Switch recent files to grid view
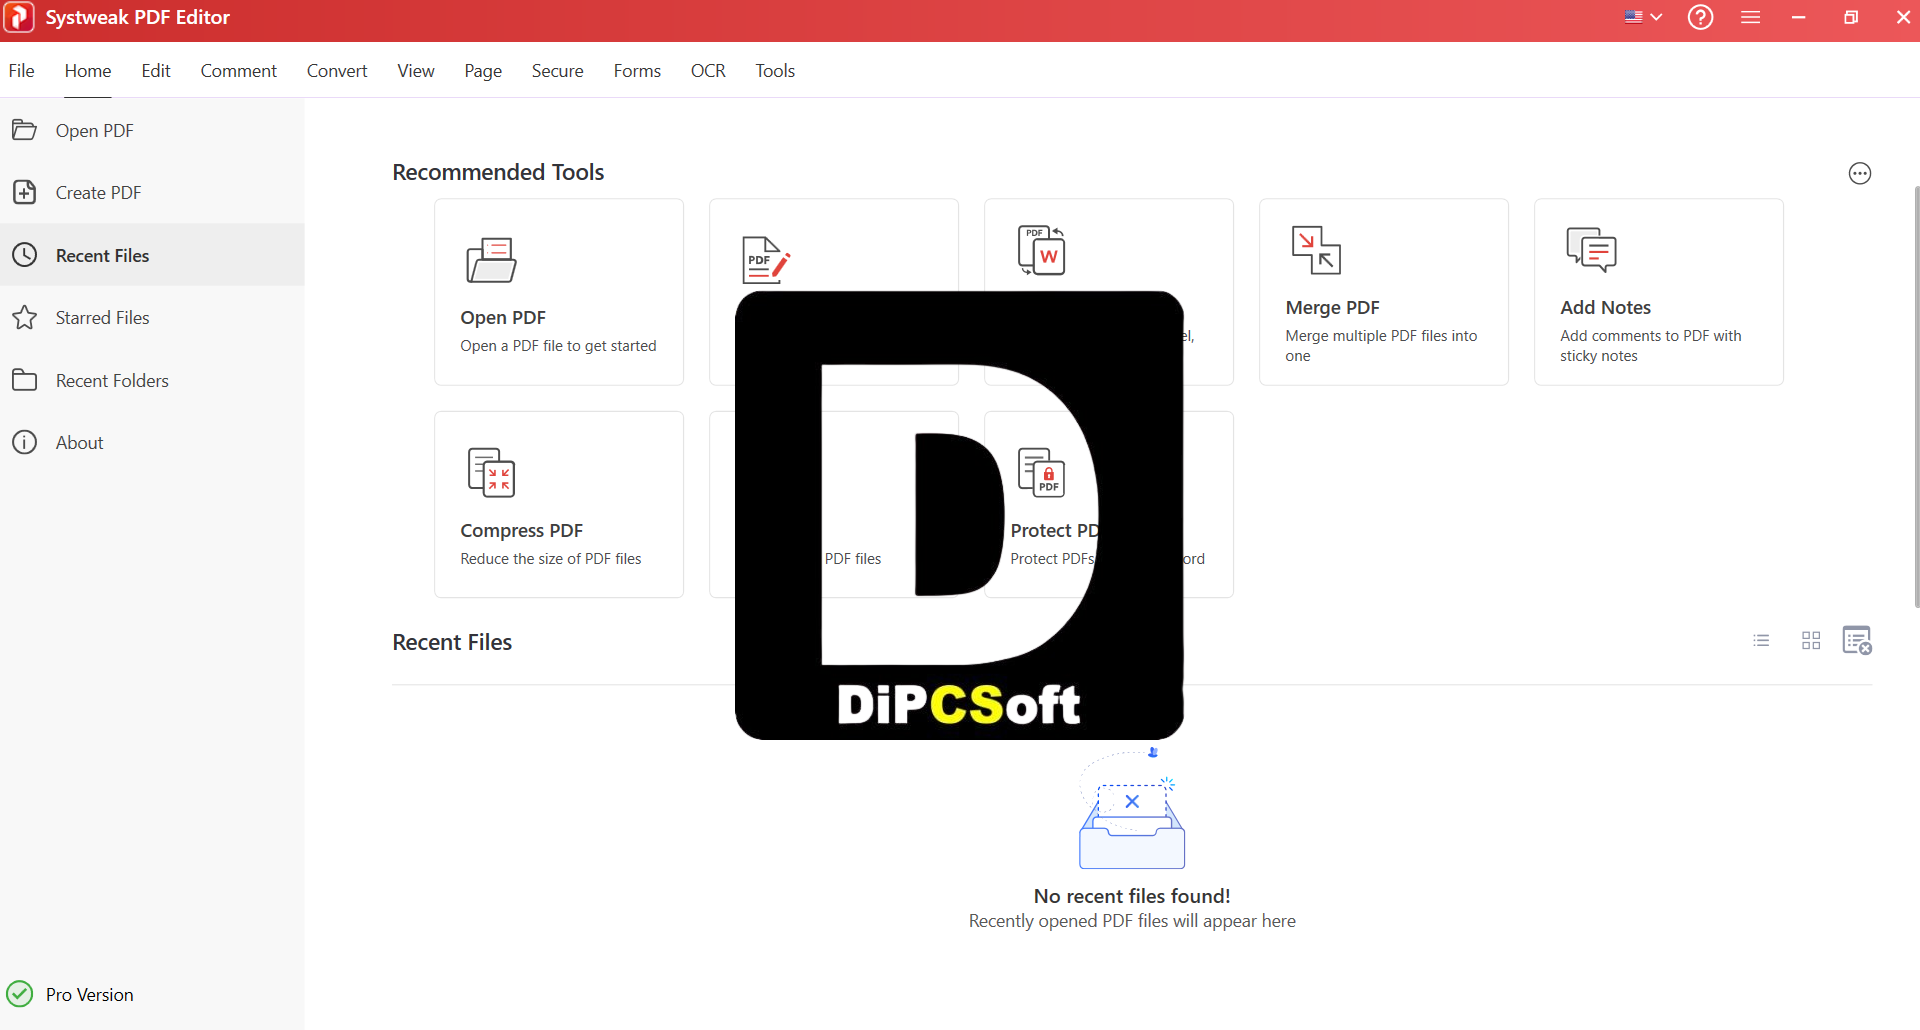This screenshot has width=1920, height=1030. click(x=1811, y=640)
